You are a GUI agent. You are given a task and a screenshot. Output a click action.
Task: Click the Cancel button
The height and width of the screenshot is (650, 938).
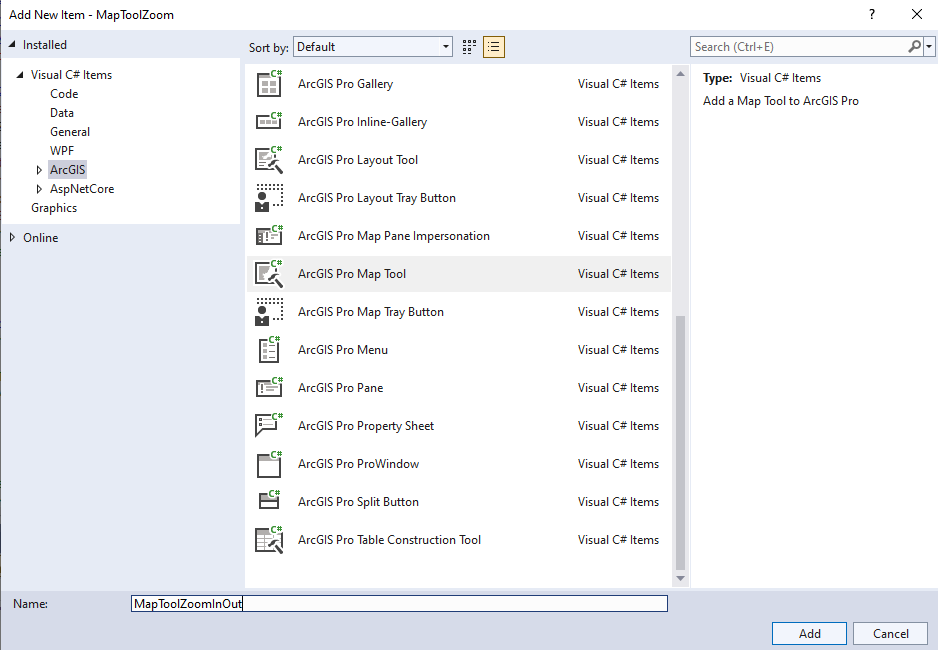pyautogui.click(x=890, y=634)
